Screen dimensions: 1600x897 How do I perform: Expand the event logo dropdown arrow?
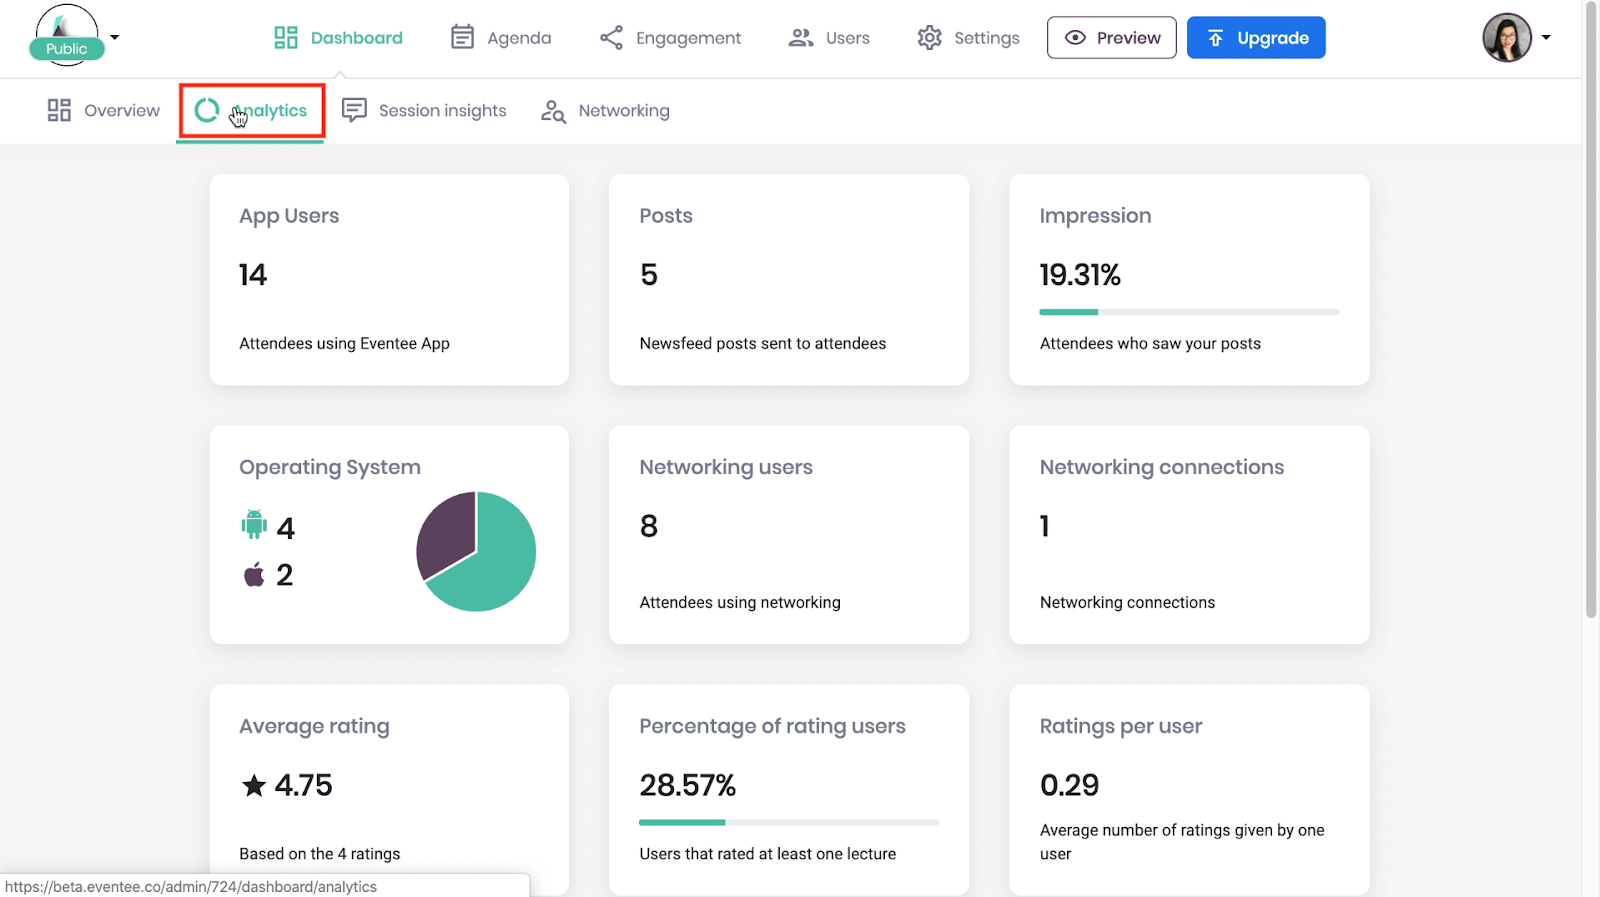(x=115, y=37)
